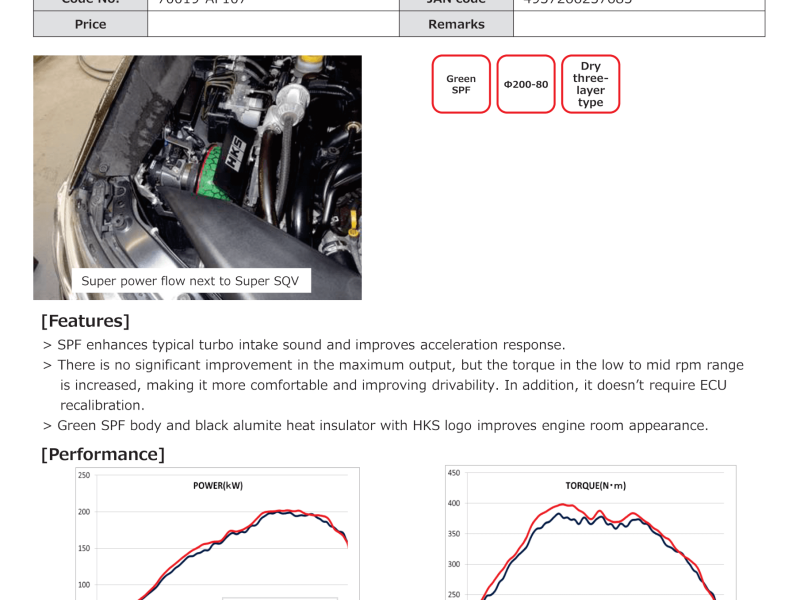Click the Green SPF badge
Image resolution: width=800 pixels, height=600 pixels.
coord(461,84)
